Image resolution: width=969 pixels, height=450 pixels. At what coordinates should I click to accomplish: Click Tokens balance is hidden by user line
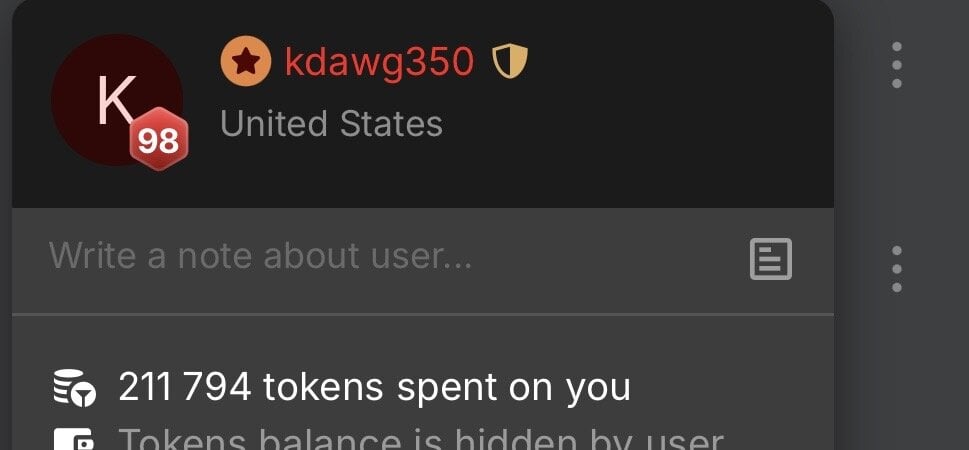[420, 439]
